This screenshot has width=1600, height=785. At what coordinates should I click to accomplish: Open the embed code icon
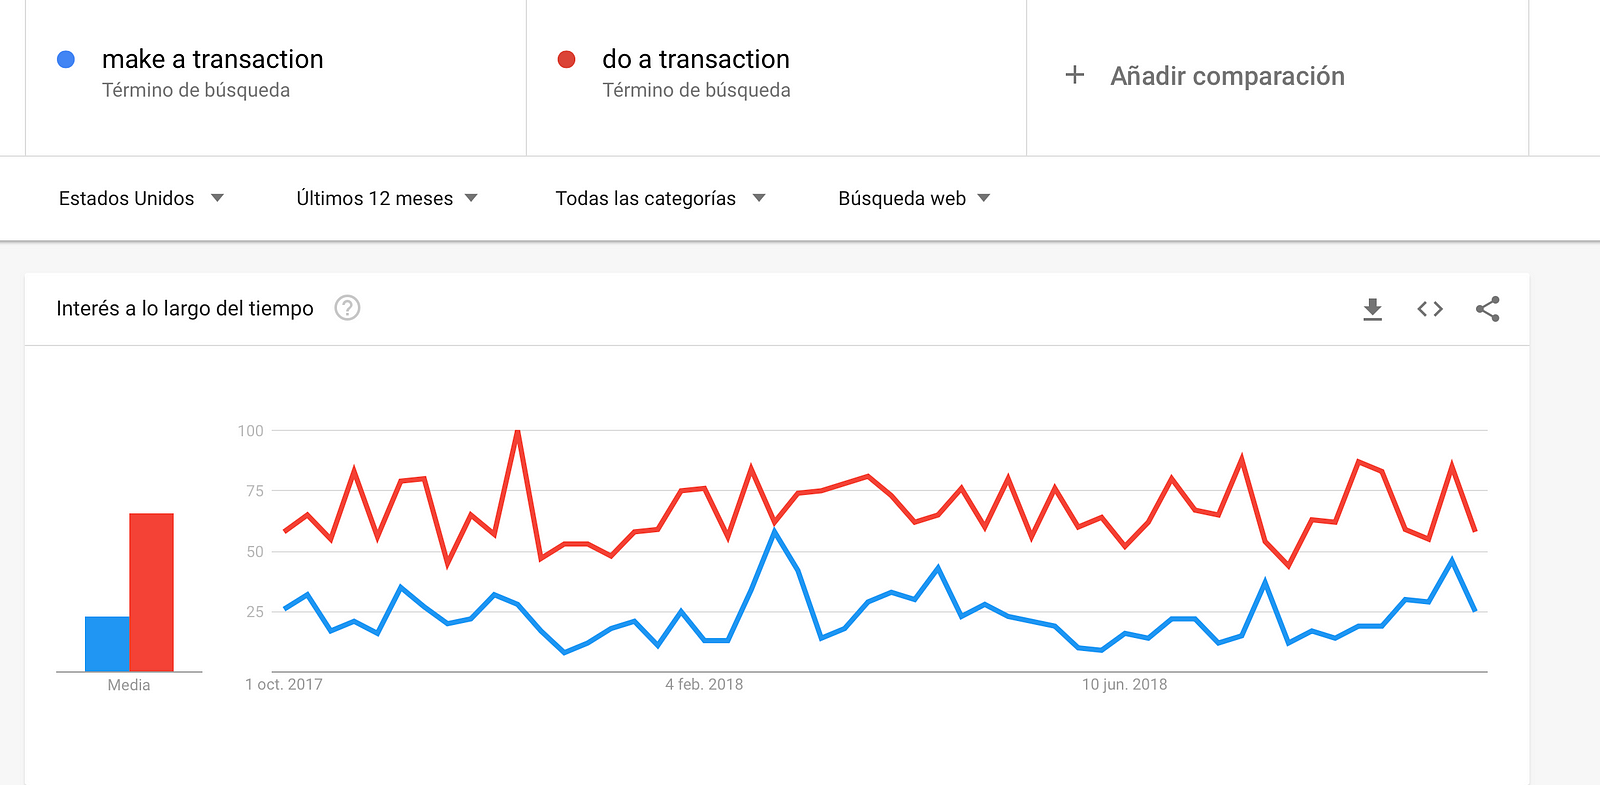1430,309
